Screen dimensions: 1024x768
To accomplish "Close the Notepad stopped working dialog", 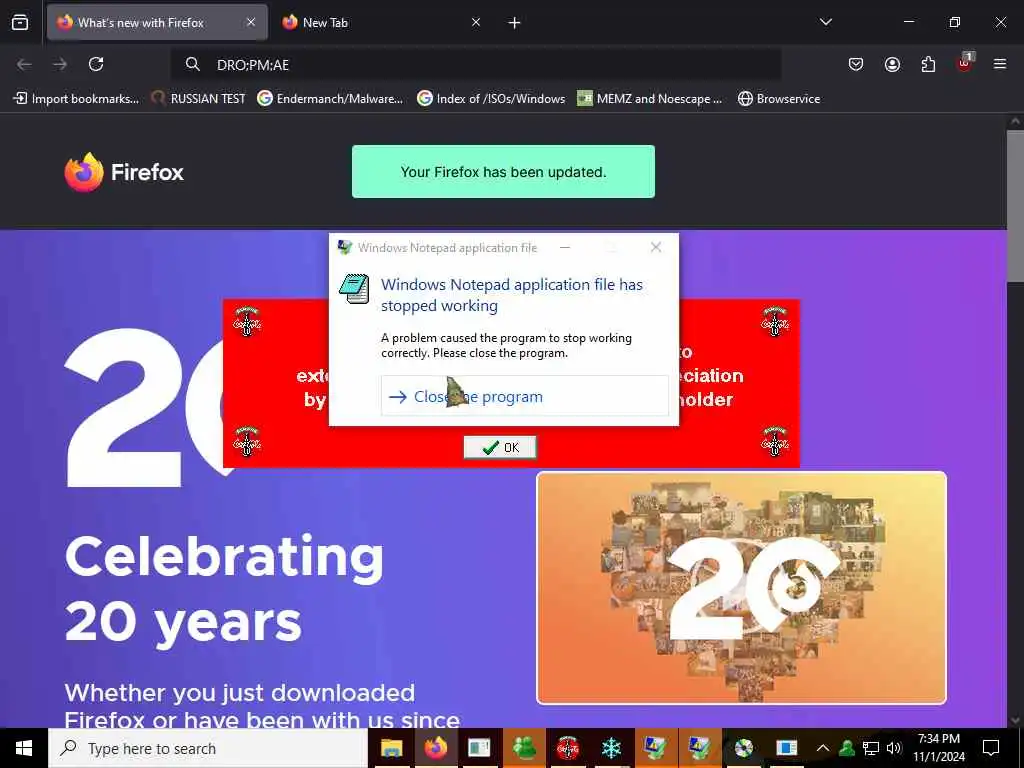I will click(656, 247).
